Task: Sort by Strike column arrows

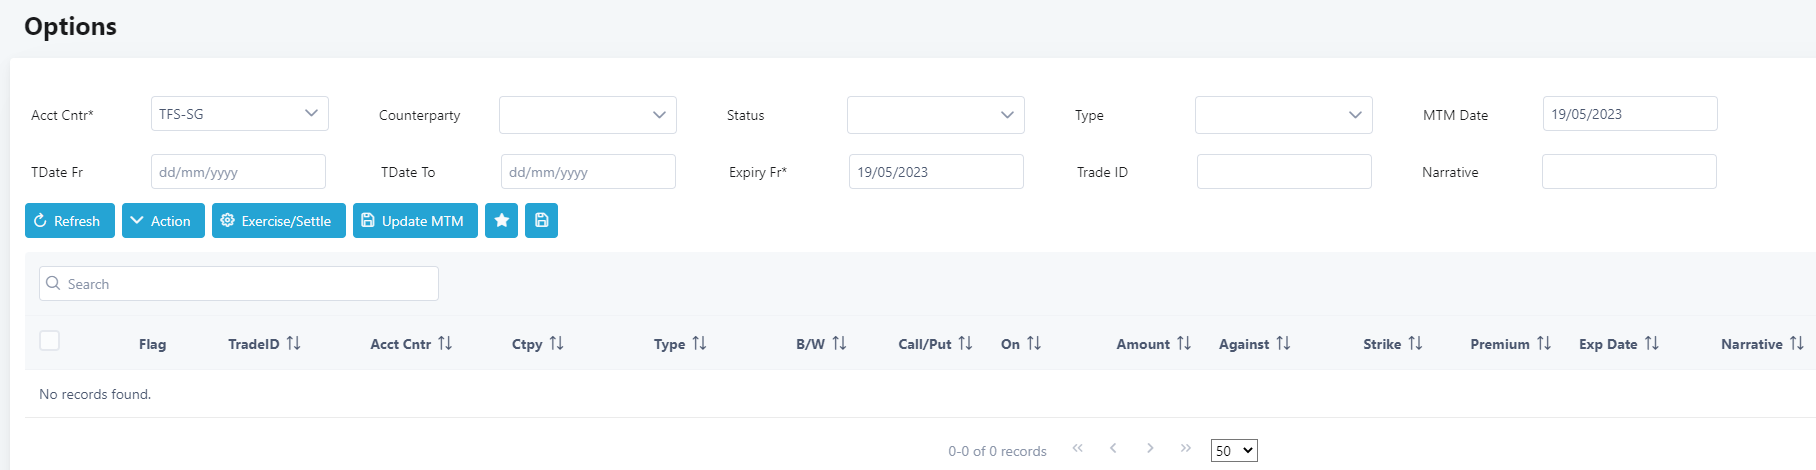Action: (1415, 343)
